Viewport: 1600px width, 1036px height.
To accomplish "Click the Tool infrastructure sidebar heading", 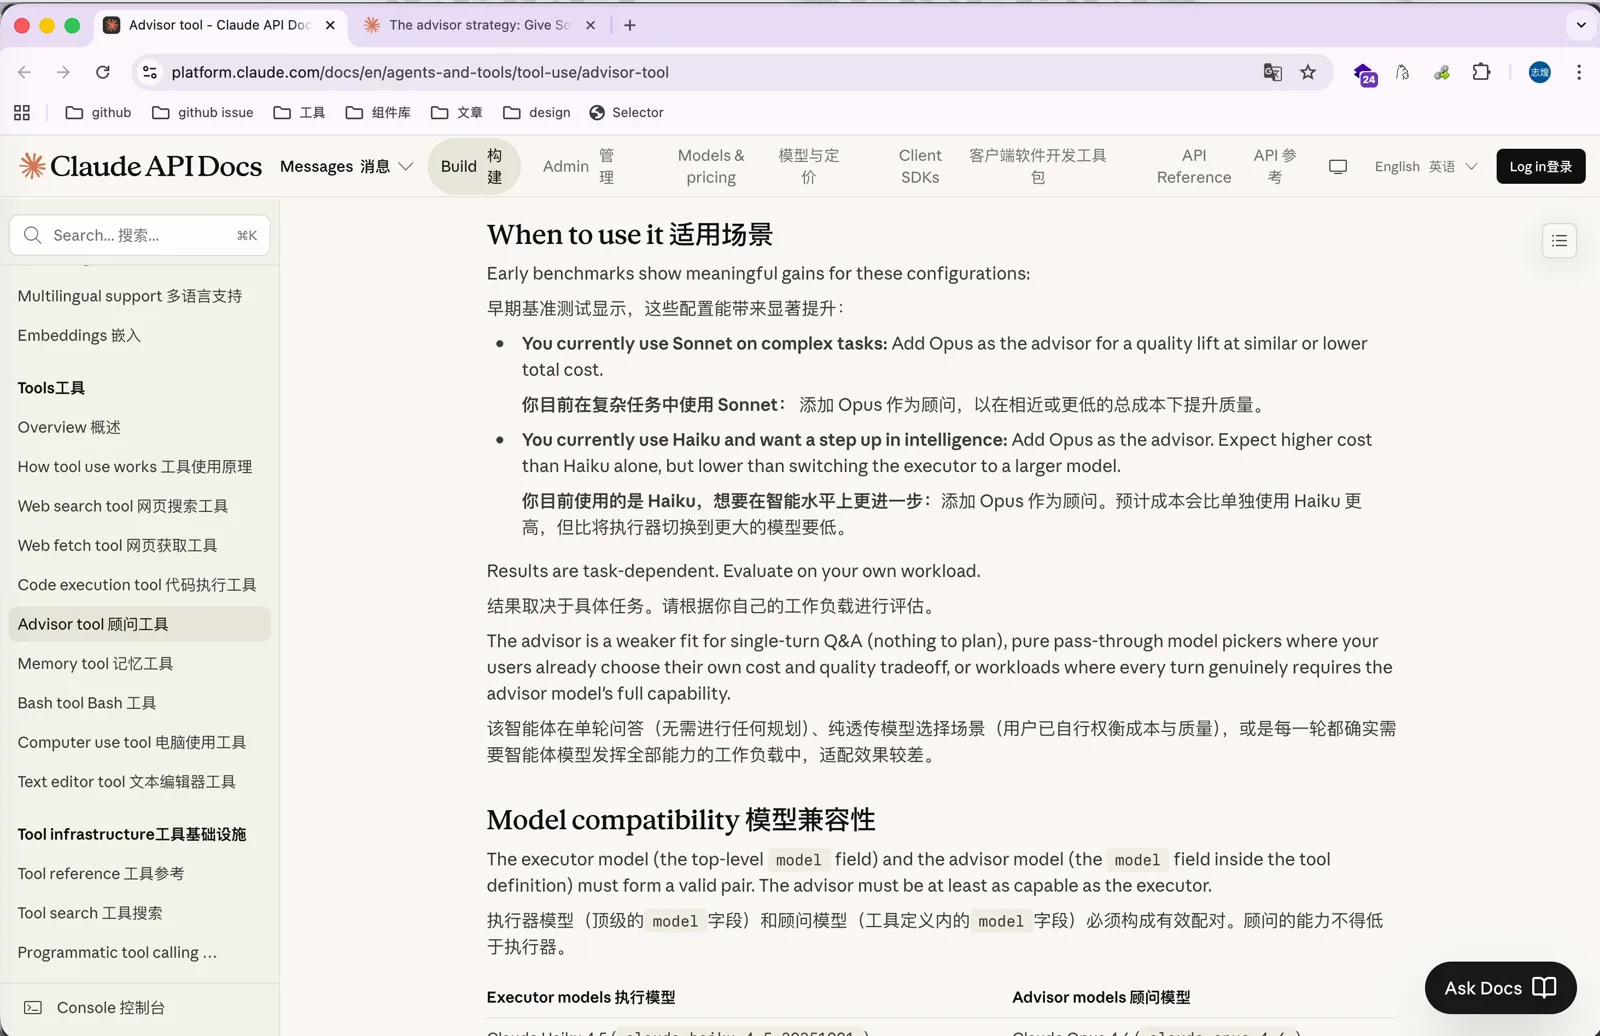I will click(132, 834).
